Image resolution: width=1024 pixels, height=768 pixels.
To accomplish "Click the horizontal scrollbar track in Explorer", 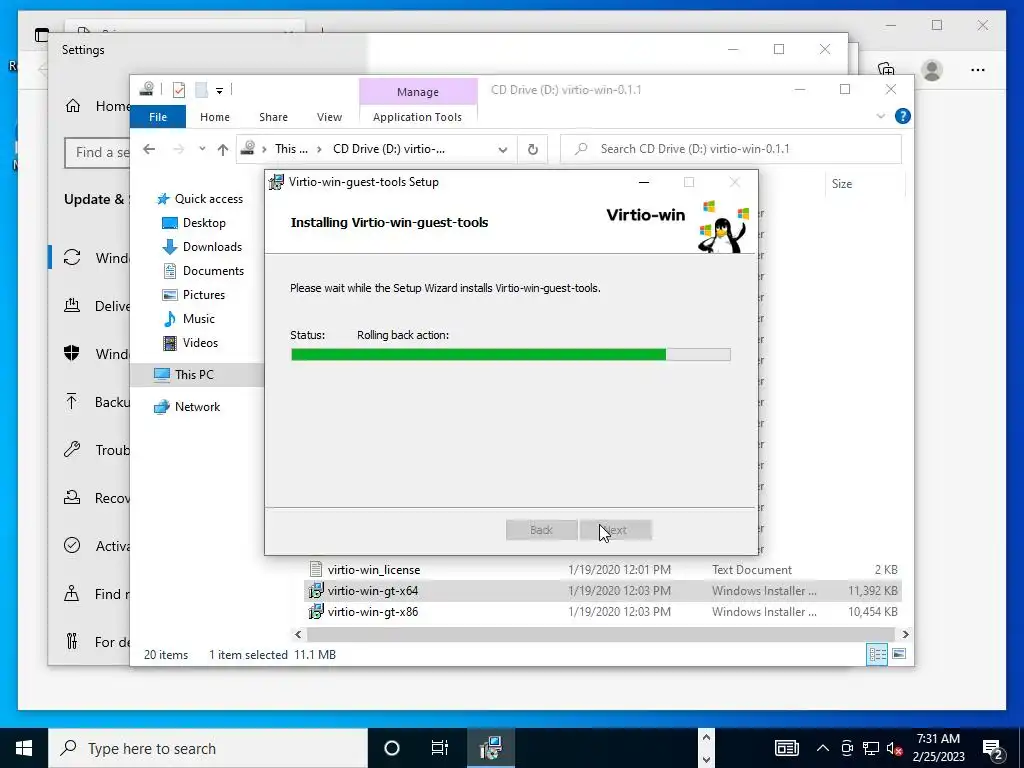I will 600,634.
